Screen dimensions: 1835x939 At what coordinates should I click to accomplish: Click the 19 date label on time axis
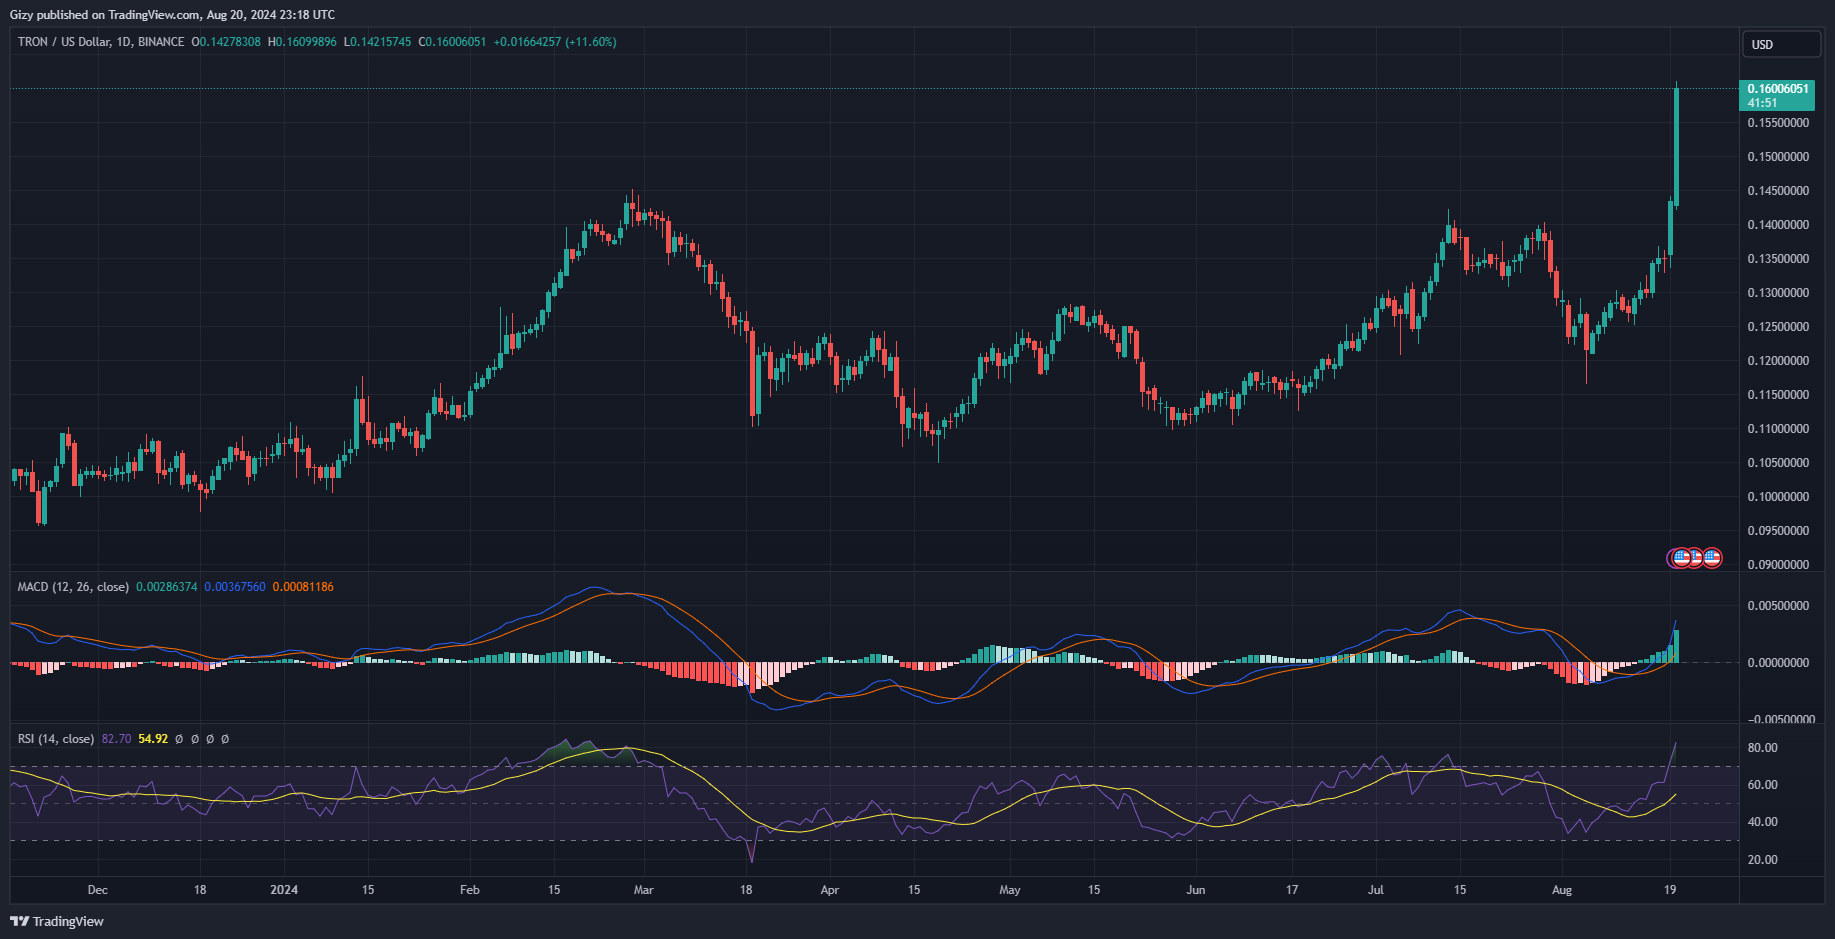pos(1670,890)
